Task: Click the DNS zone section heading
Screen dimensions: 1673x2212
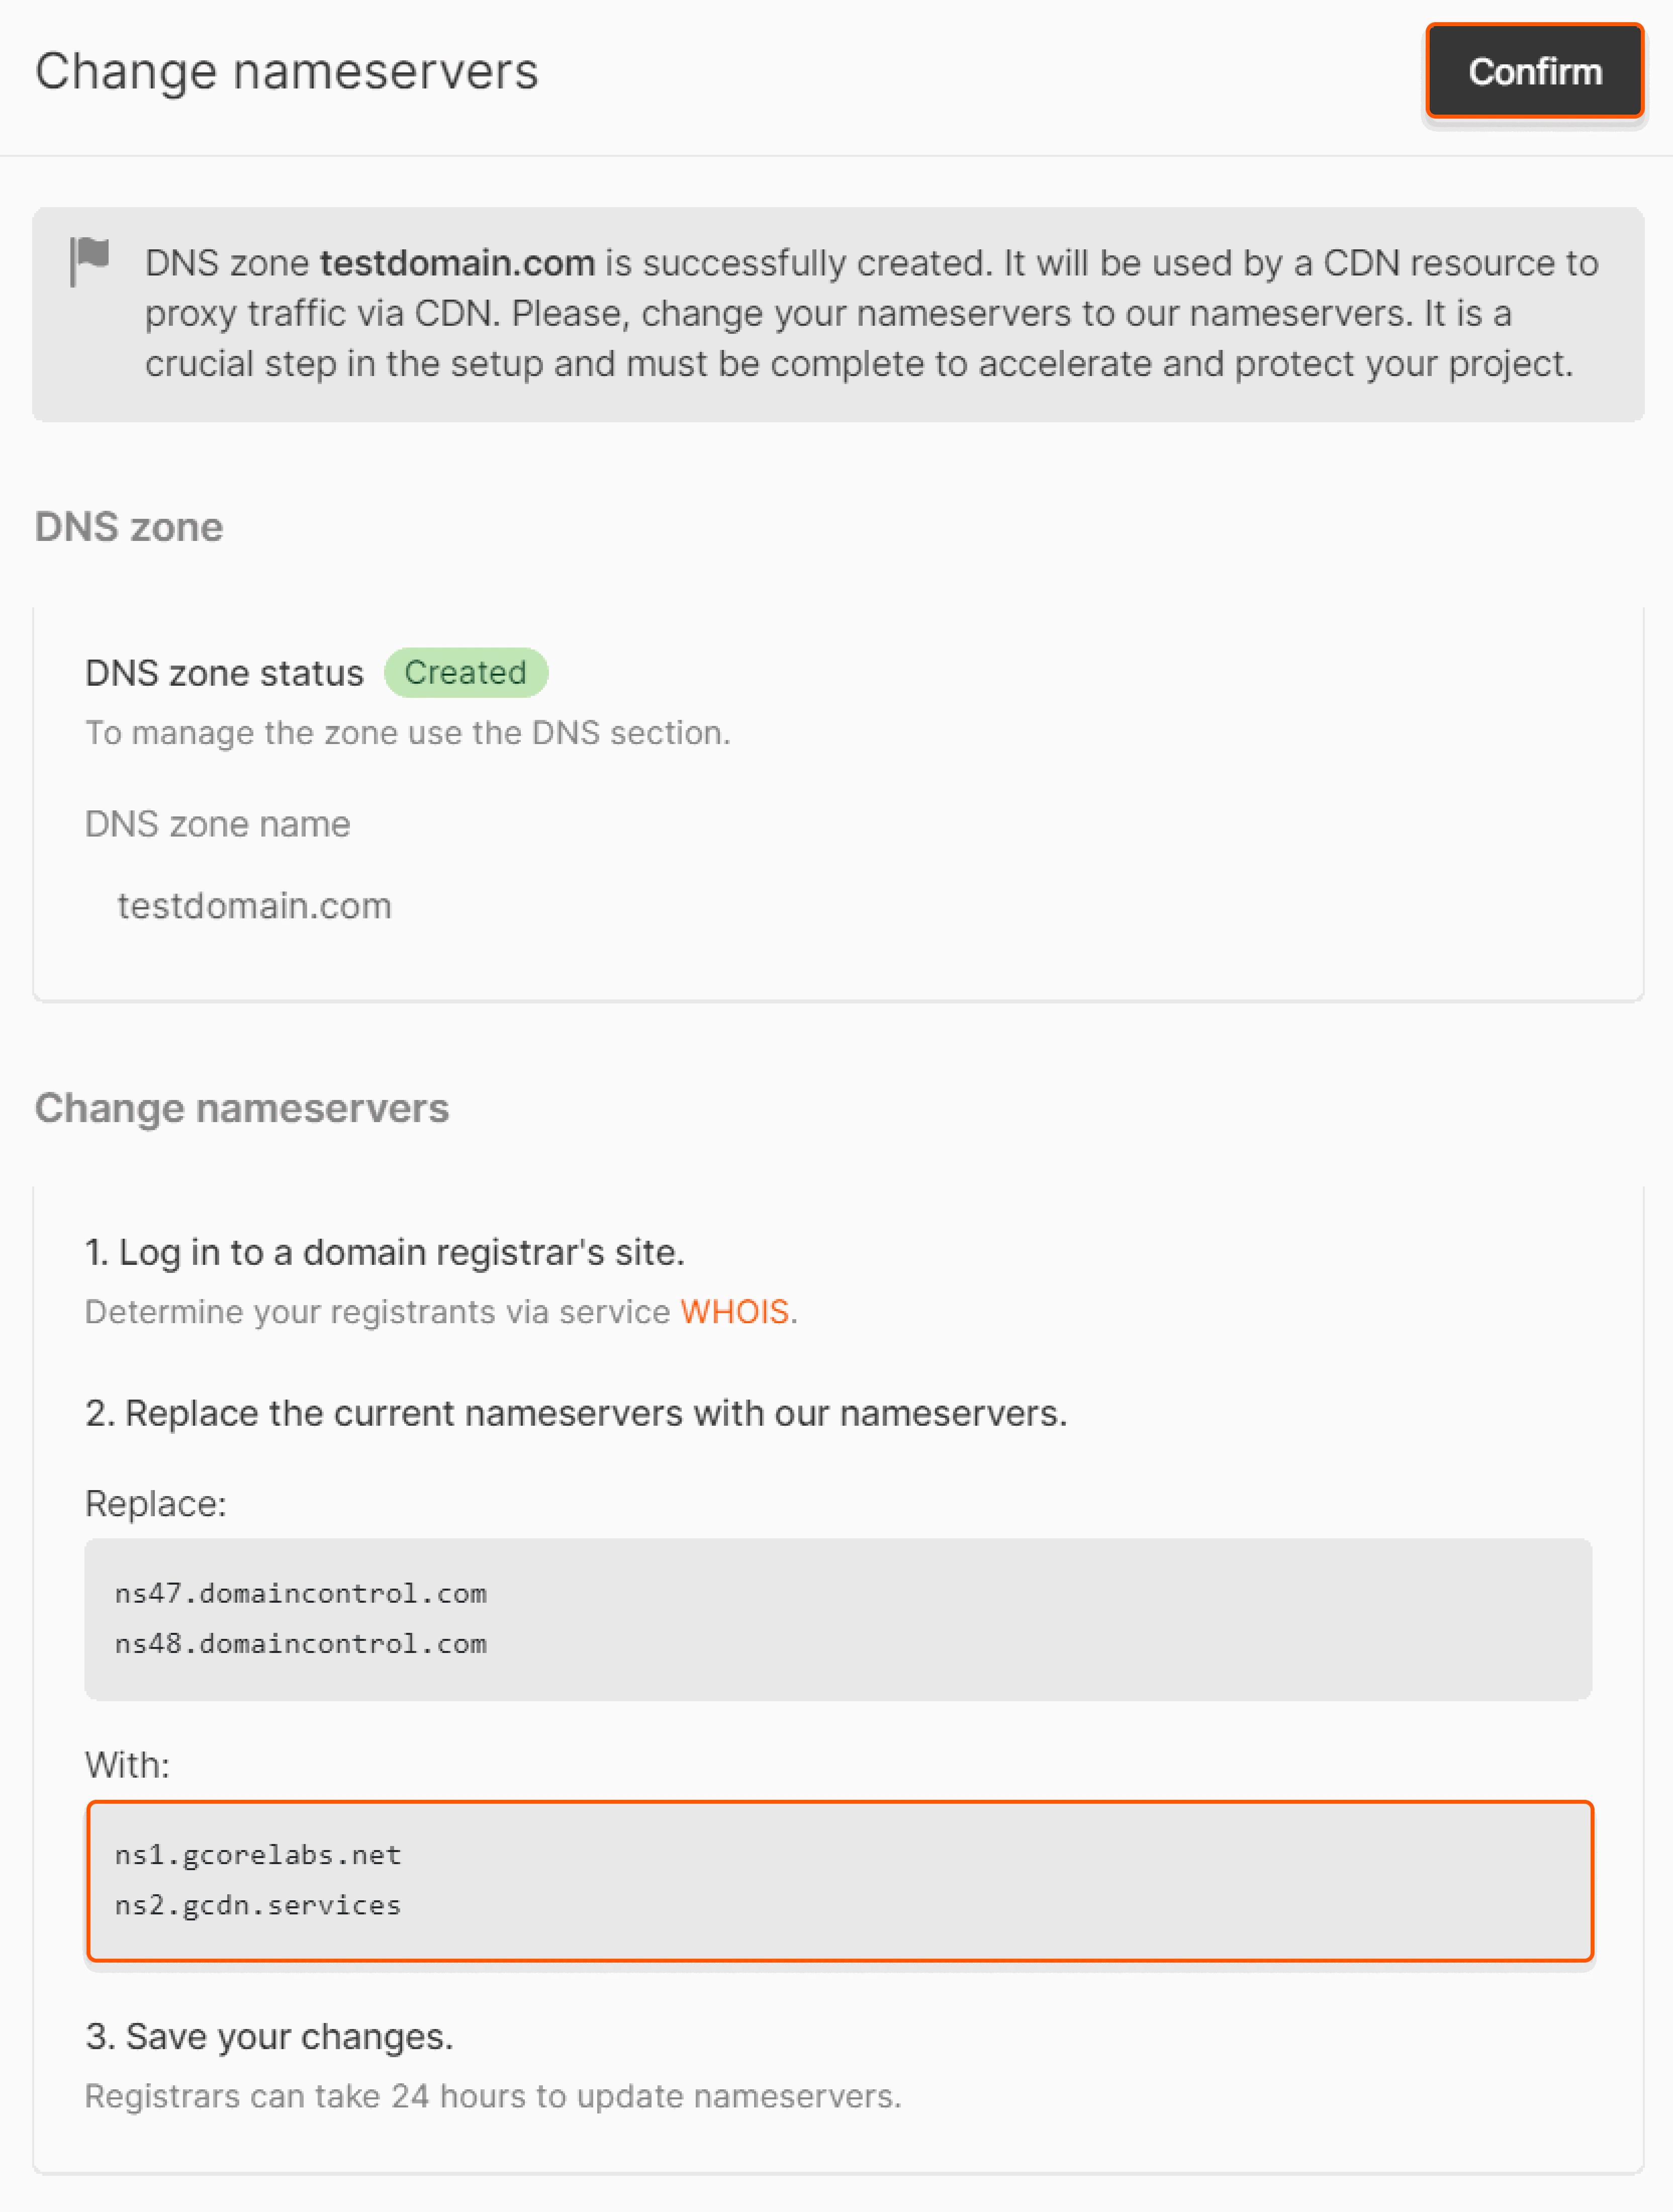Action: (x=129, y=526)
